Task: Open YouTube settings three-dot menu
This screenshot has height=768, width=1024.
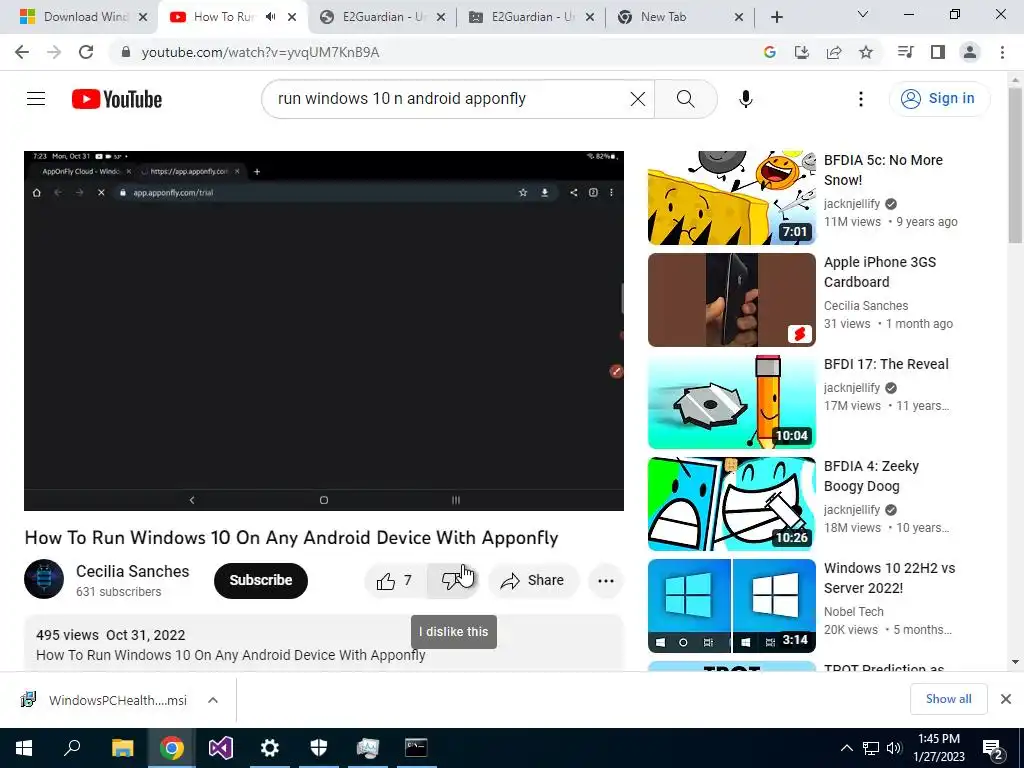Action: coord(861,99)
